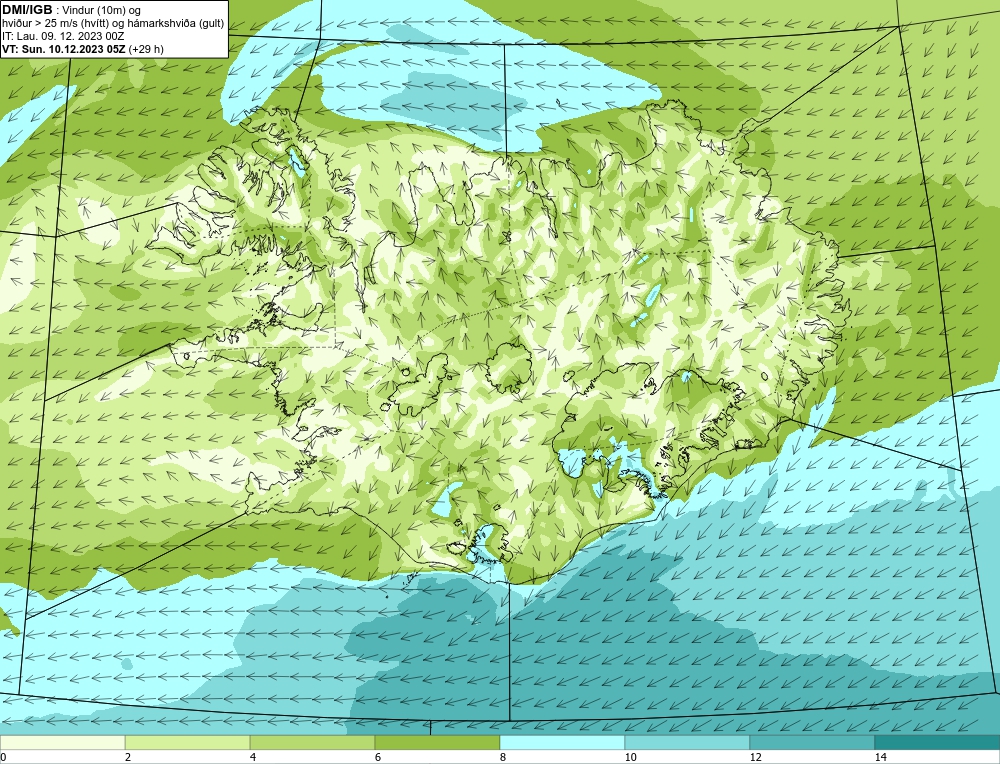The image size is (1000, 764).
Task: Click the legend value label 4
Action: pyautogui.click(x=253, y=757)
